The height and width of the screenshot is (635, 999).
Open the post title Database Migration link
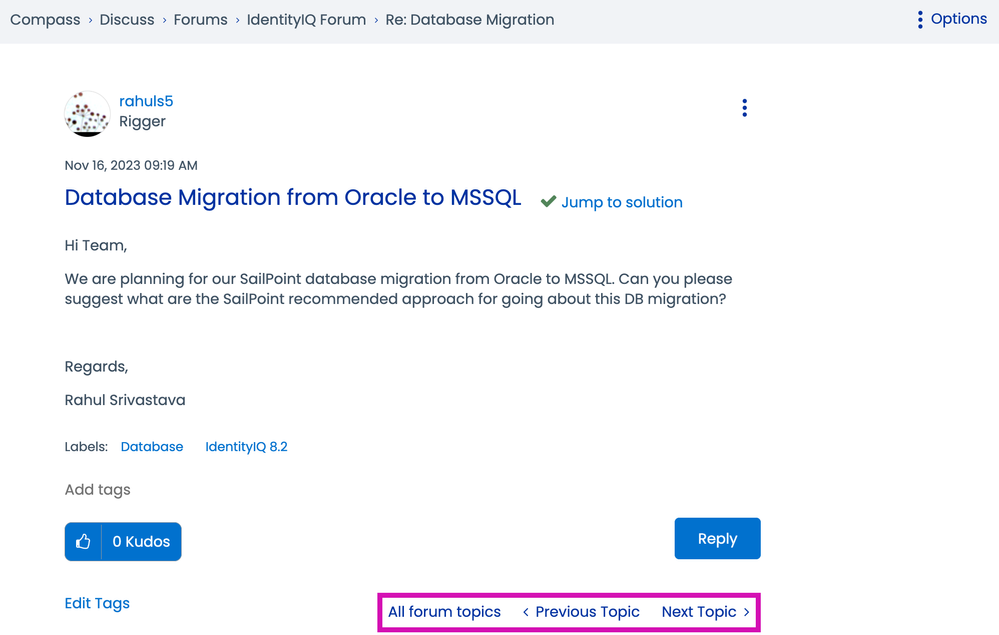tap(293, 197)
